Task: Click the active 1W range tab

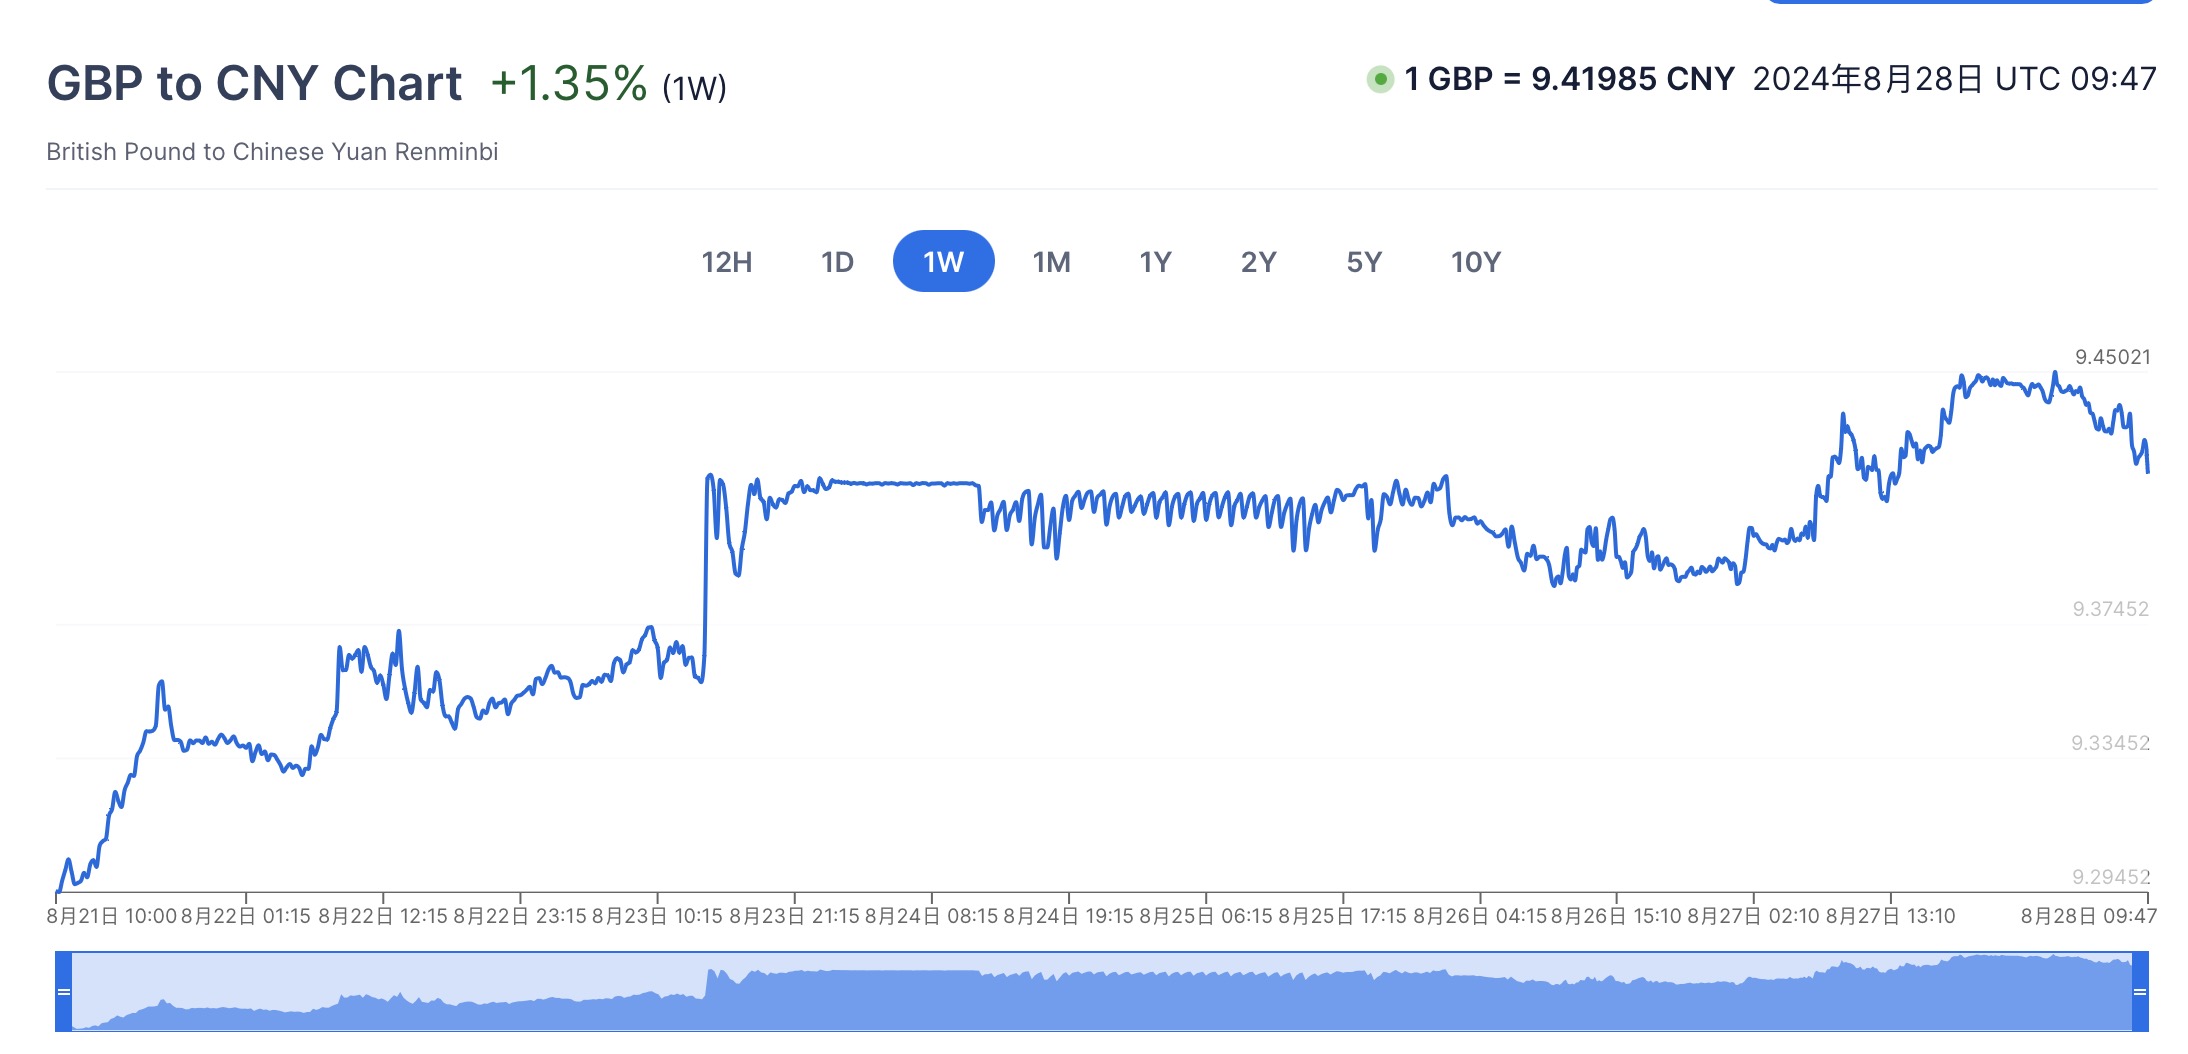Action: (x=943, y=262)
